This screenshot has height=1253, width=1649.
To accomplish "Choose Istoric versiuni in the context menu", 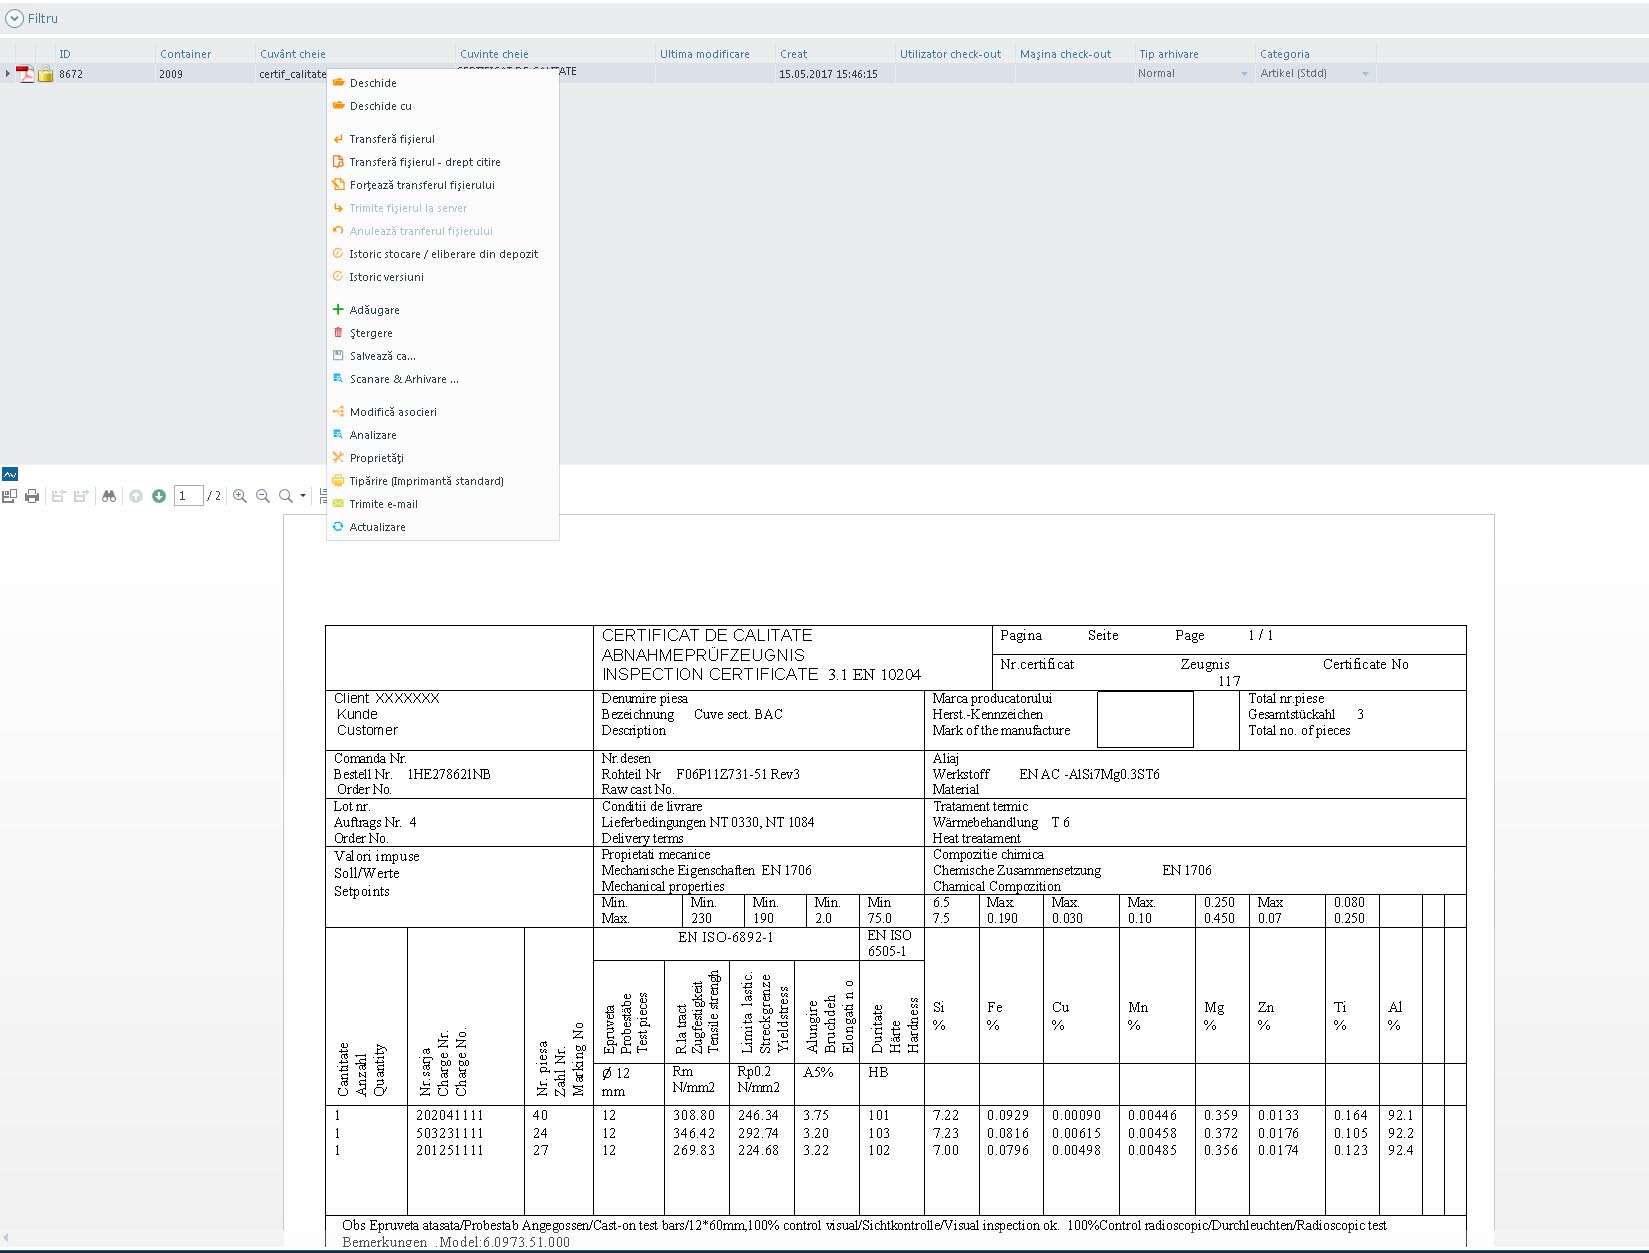I will (x=386, y=277).
